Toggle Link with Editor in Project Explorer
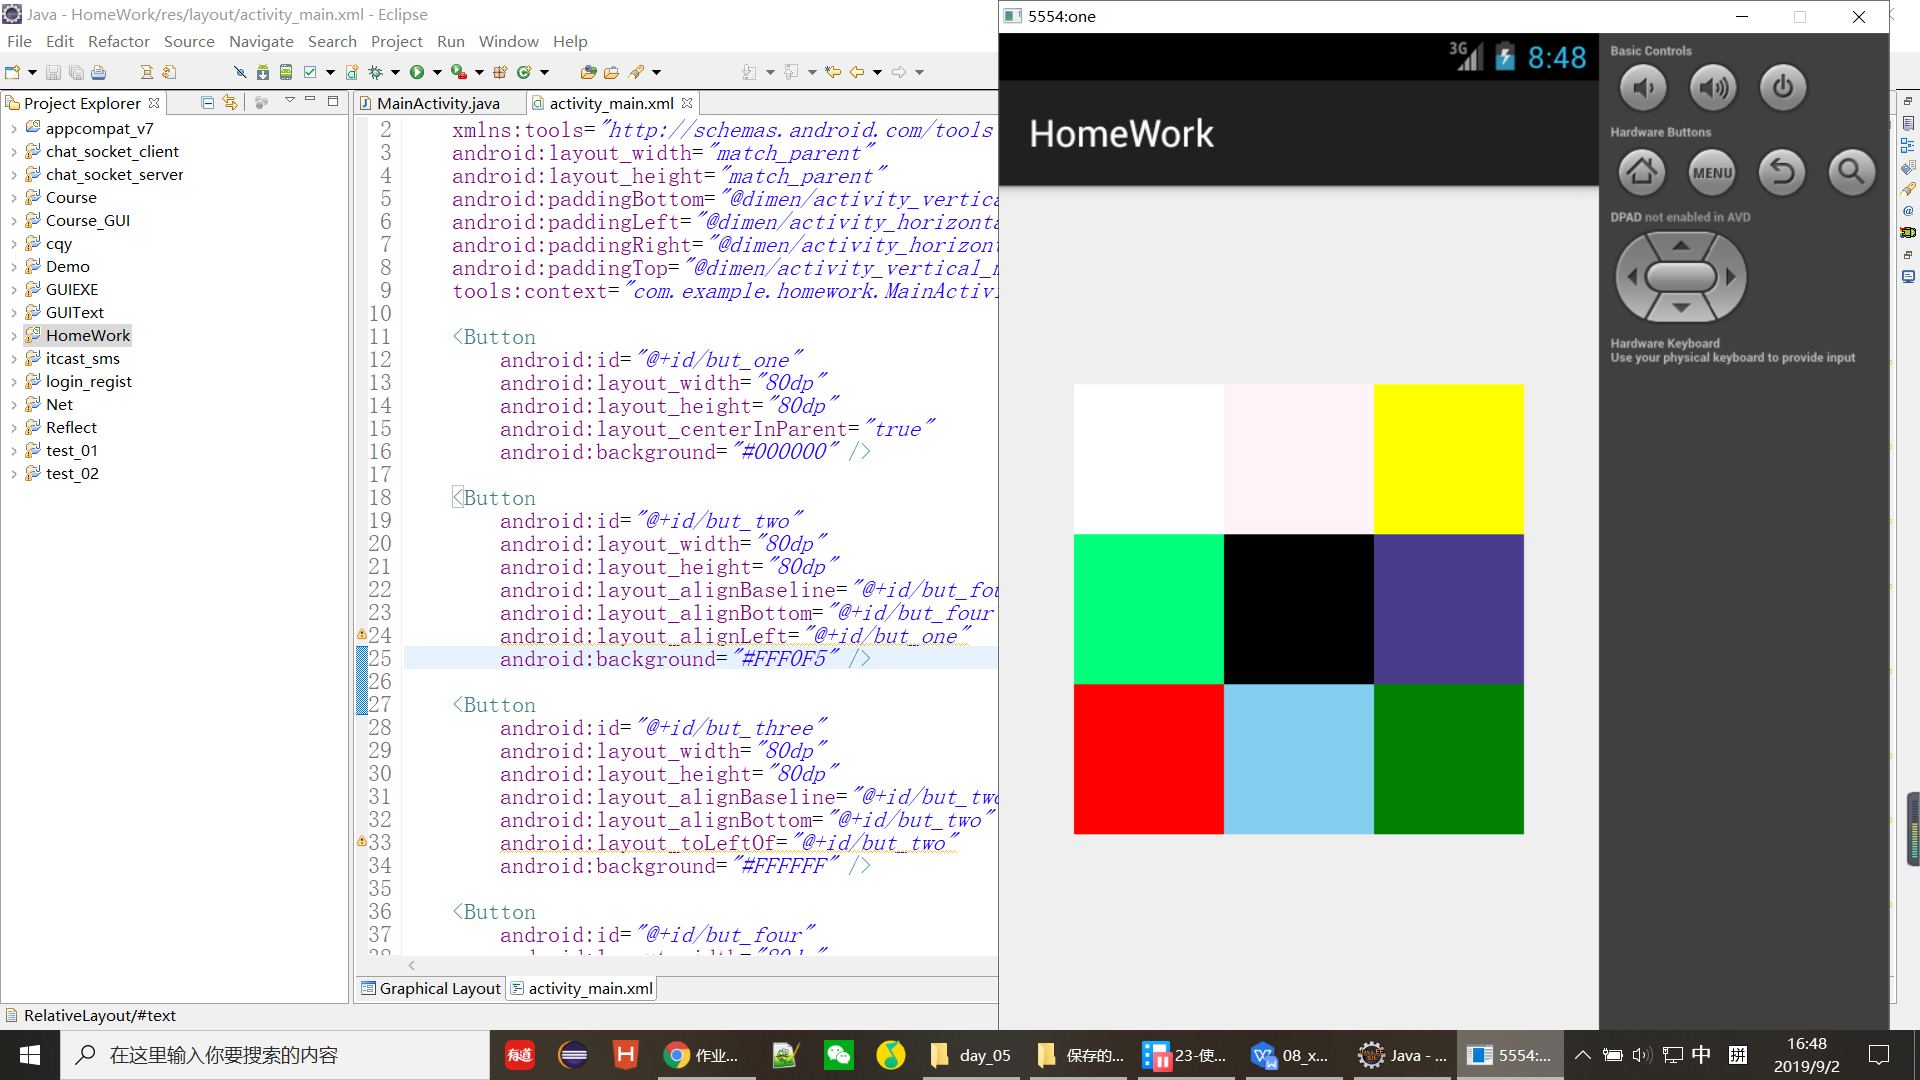 (x=230, y=102)
